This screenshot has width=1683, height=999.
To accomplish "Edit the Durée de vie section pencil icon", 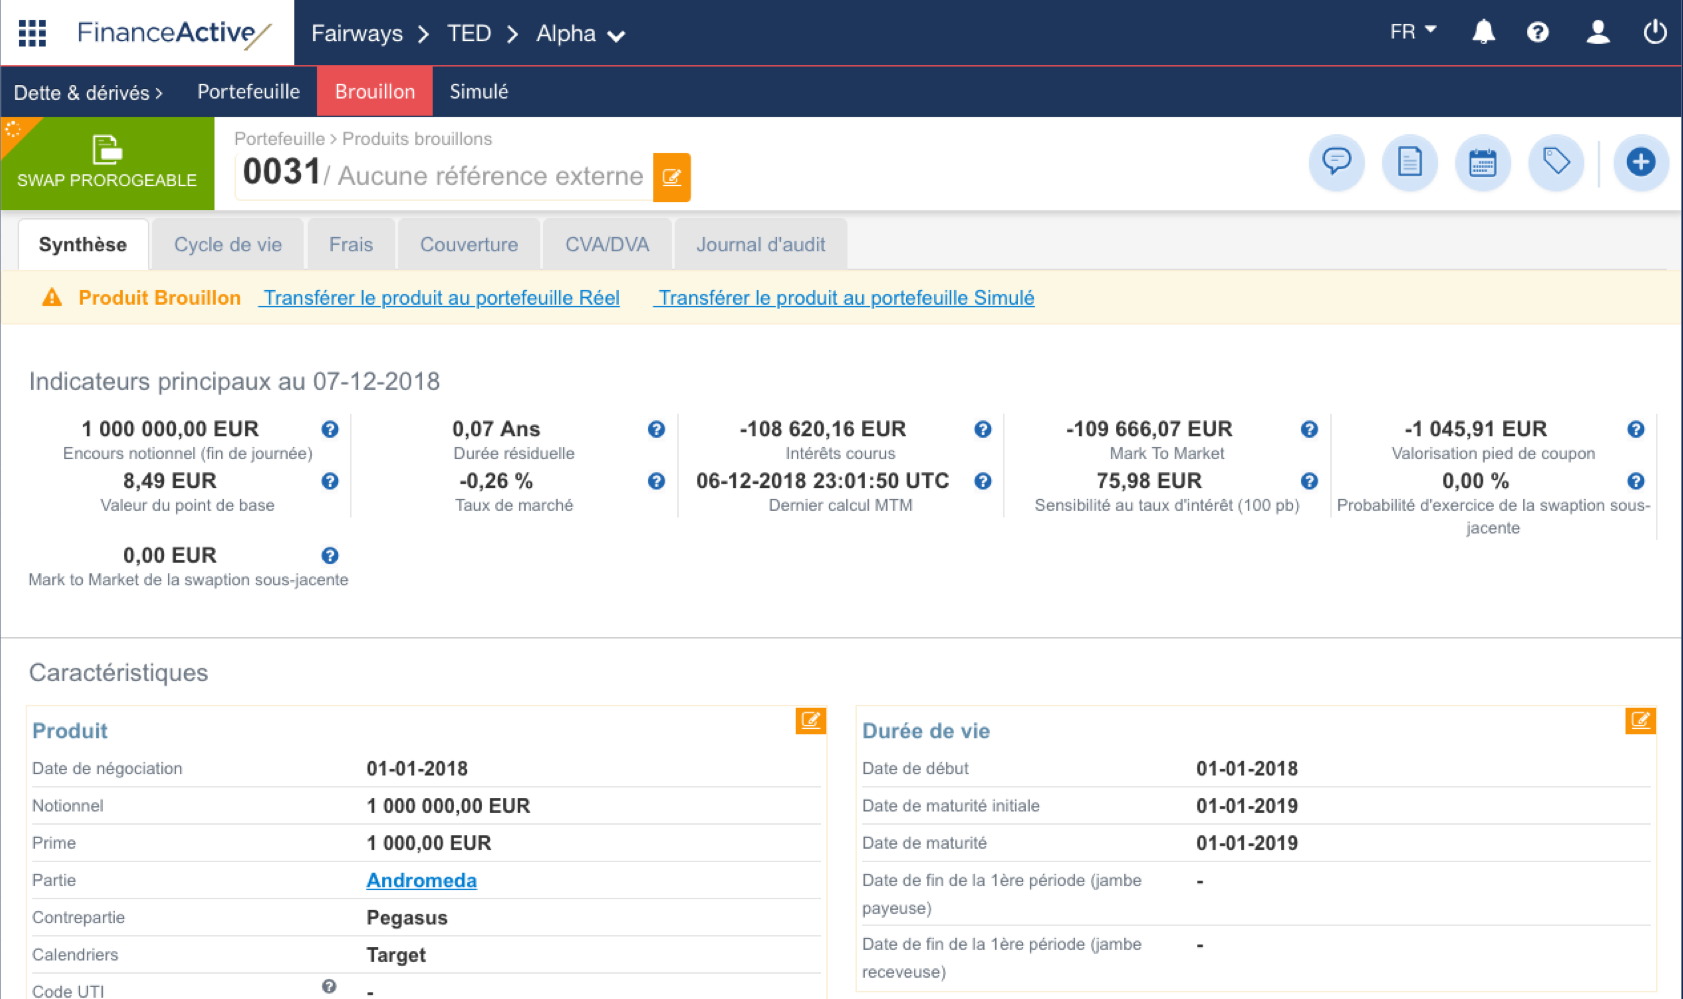I will coord(1640,721).
